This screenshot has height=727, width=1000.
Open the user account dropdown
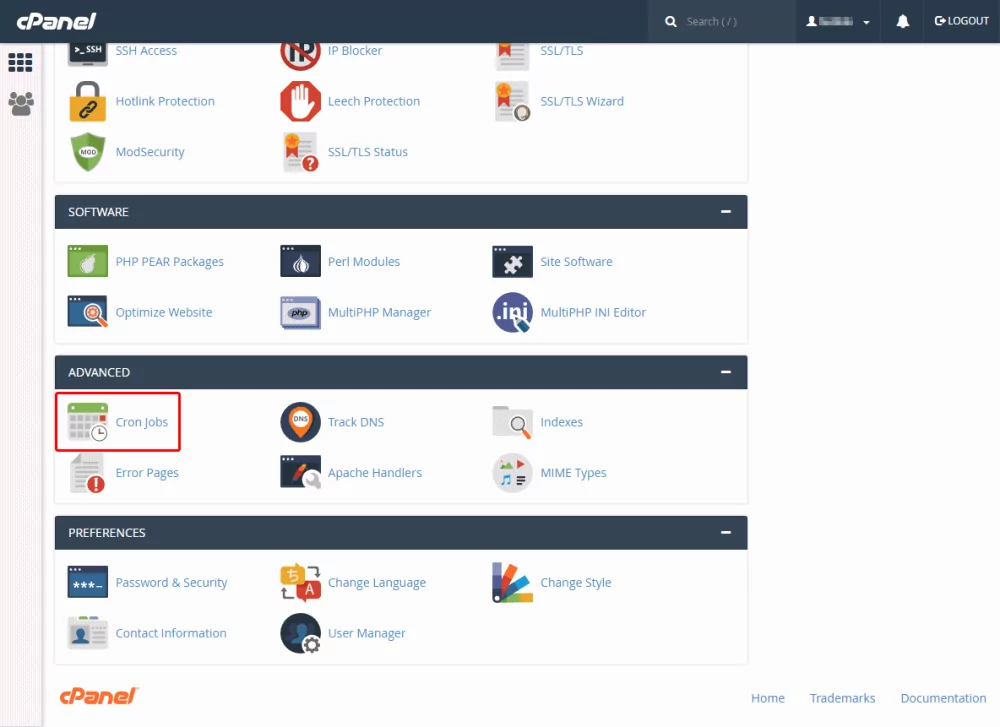click(x=838, y=21)
